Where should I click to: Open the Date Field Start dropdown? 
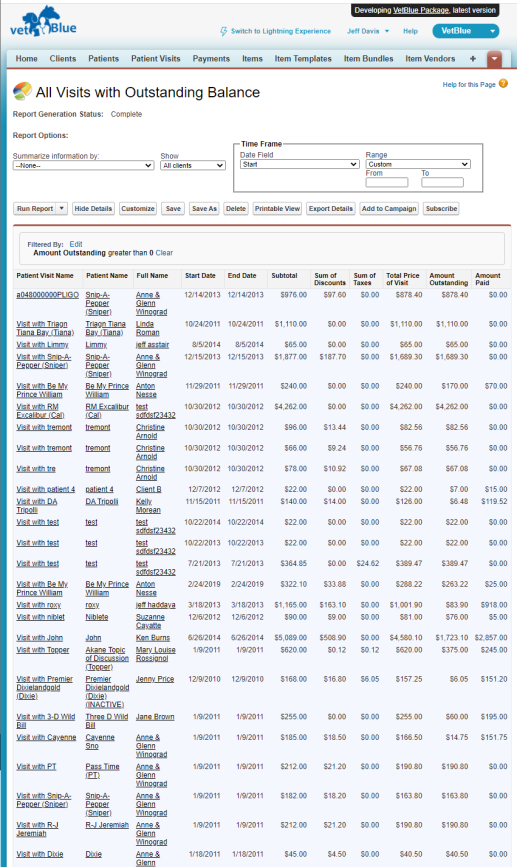point(300,164)
